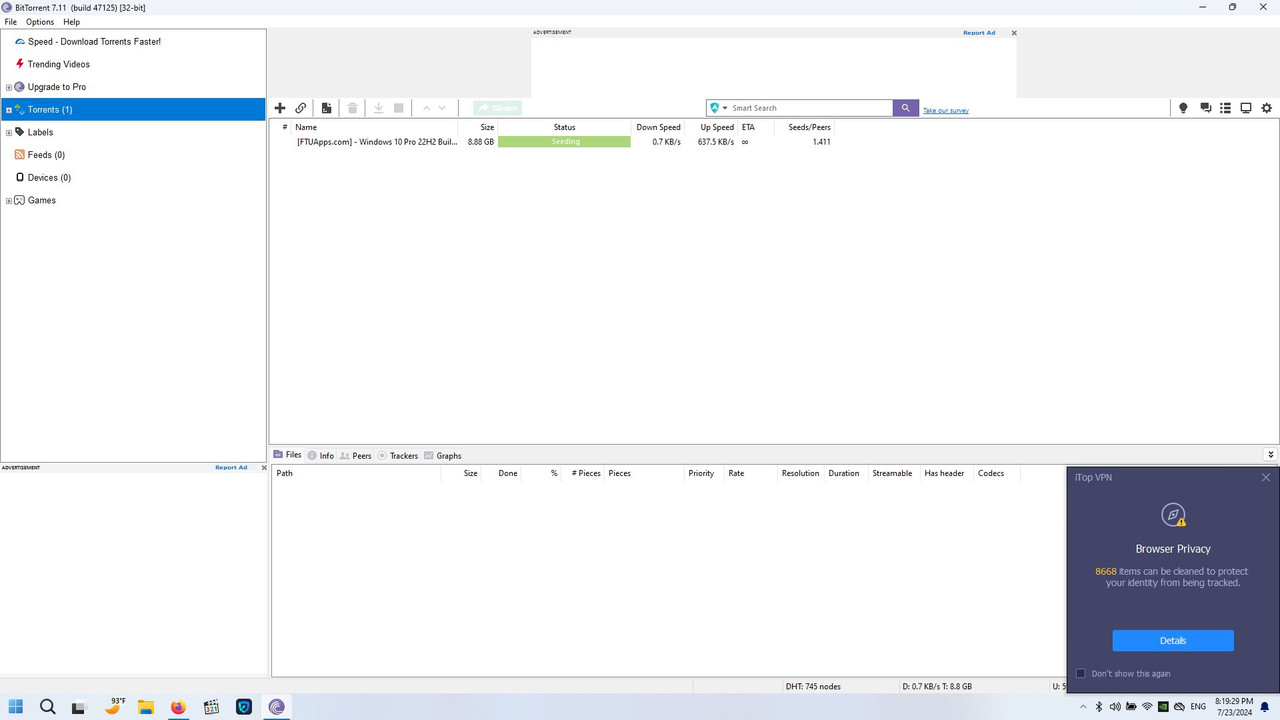Screen dimensions: 1280x720
Task: Open search provider dropdown arrow
Action: (725, 108)
